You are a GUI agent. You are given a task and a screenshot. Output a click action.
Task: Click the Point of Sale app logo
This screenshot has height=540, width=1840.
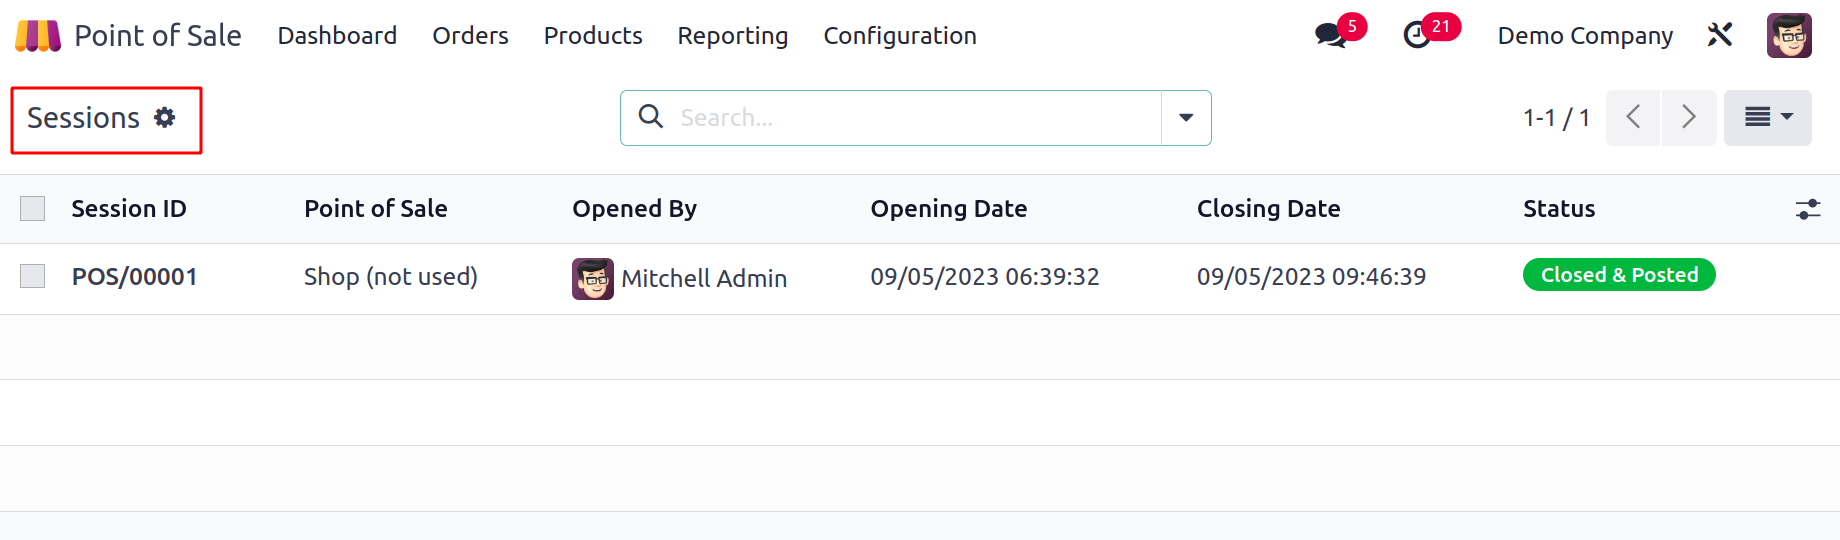(x=38, y=36)
